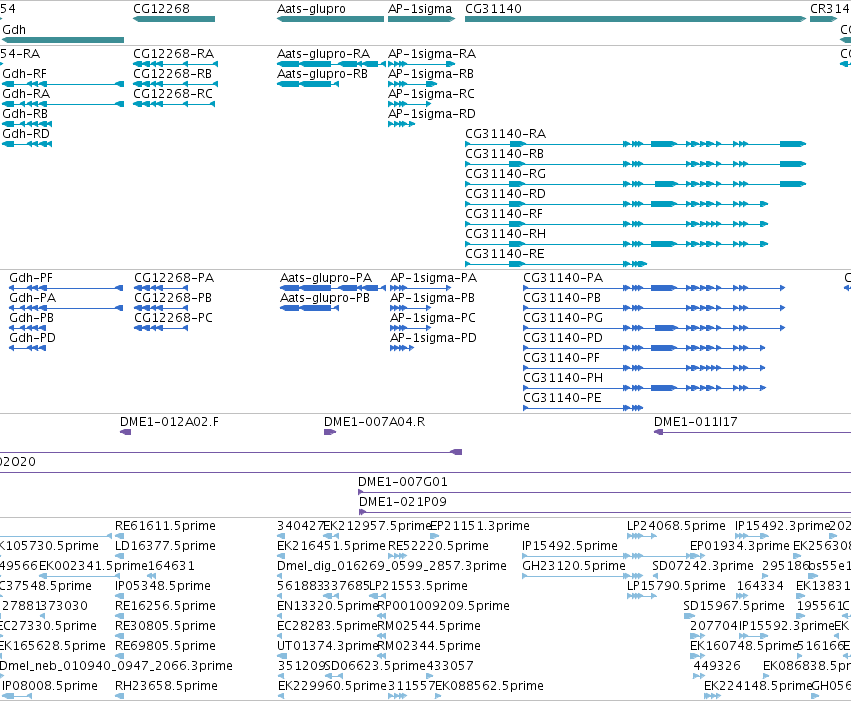Screen dimensions: 851x701
Task: Click the Aats-glupro gene label
Action: [x=311, y=9]
